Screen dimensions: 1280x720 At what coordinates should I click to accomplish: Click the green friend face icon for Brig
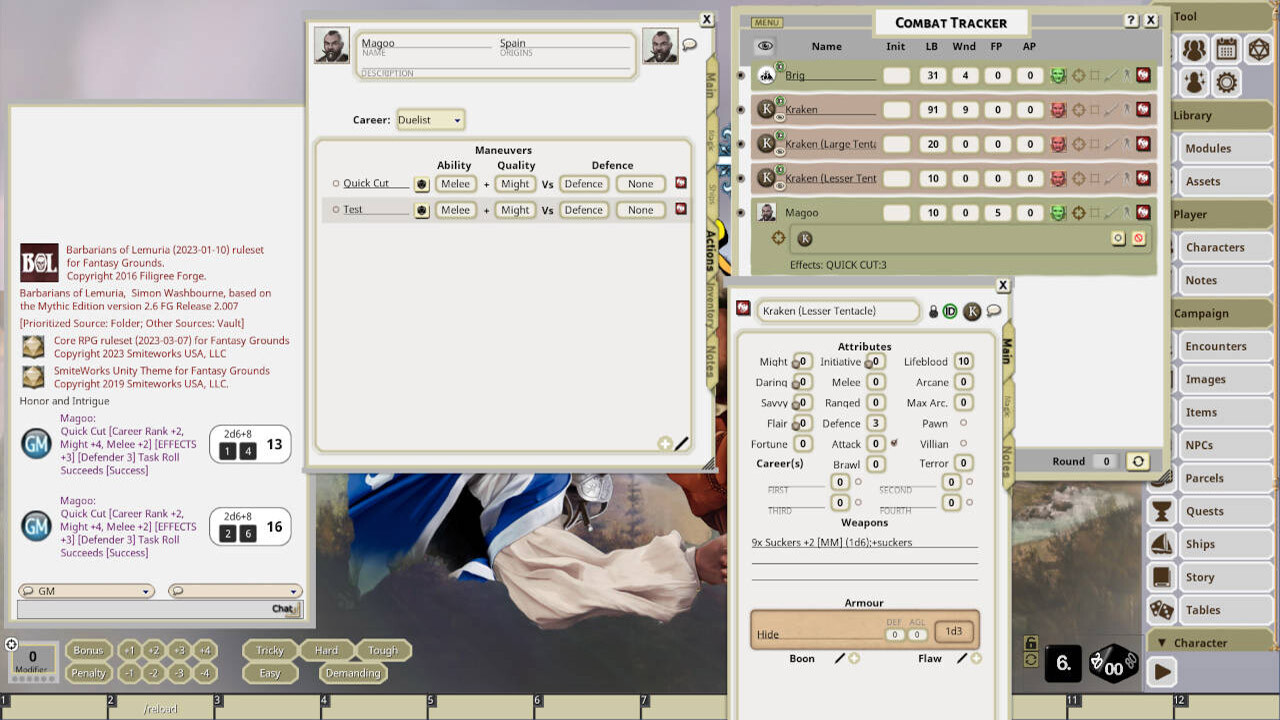tap(1058, 75)
